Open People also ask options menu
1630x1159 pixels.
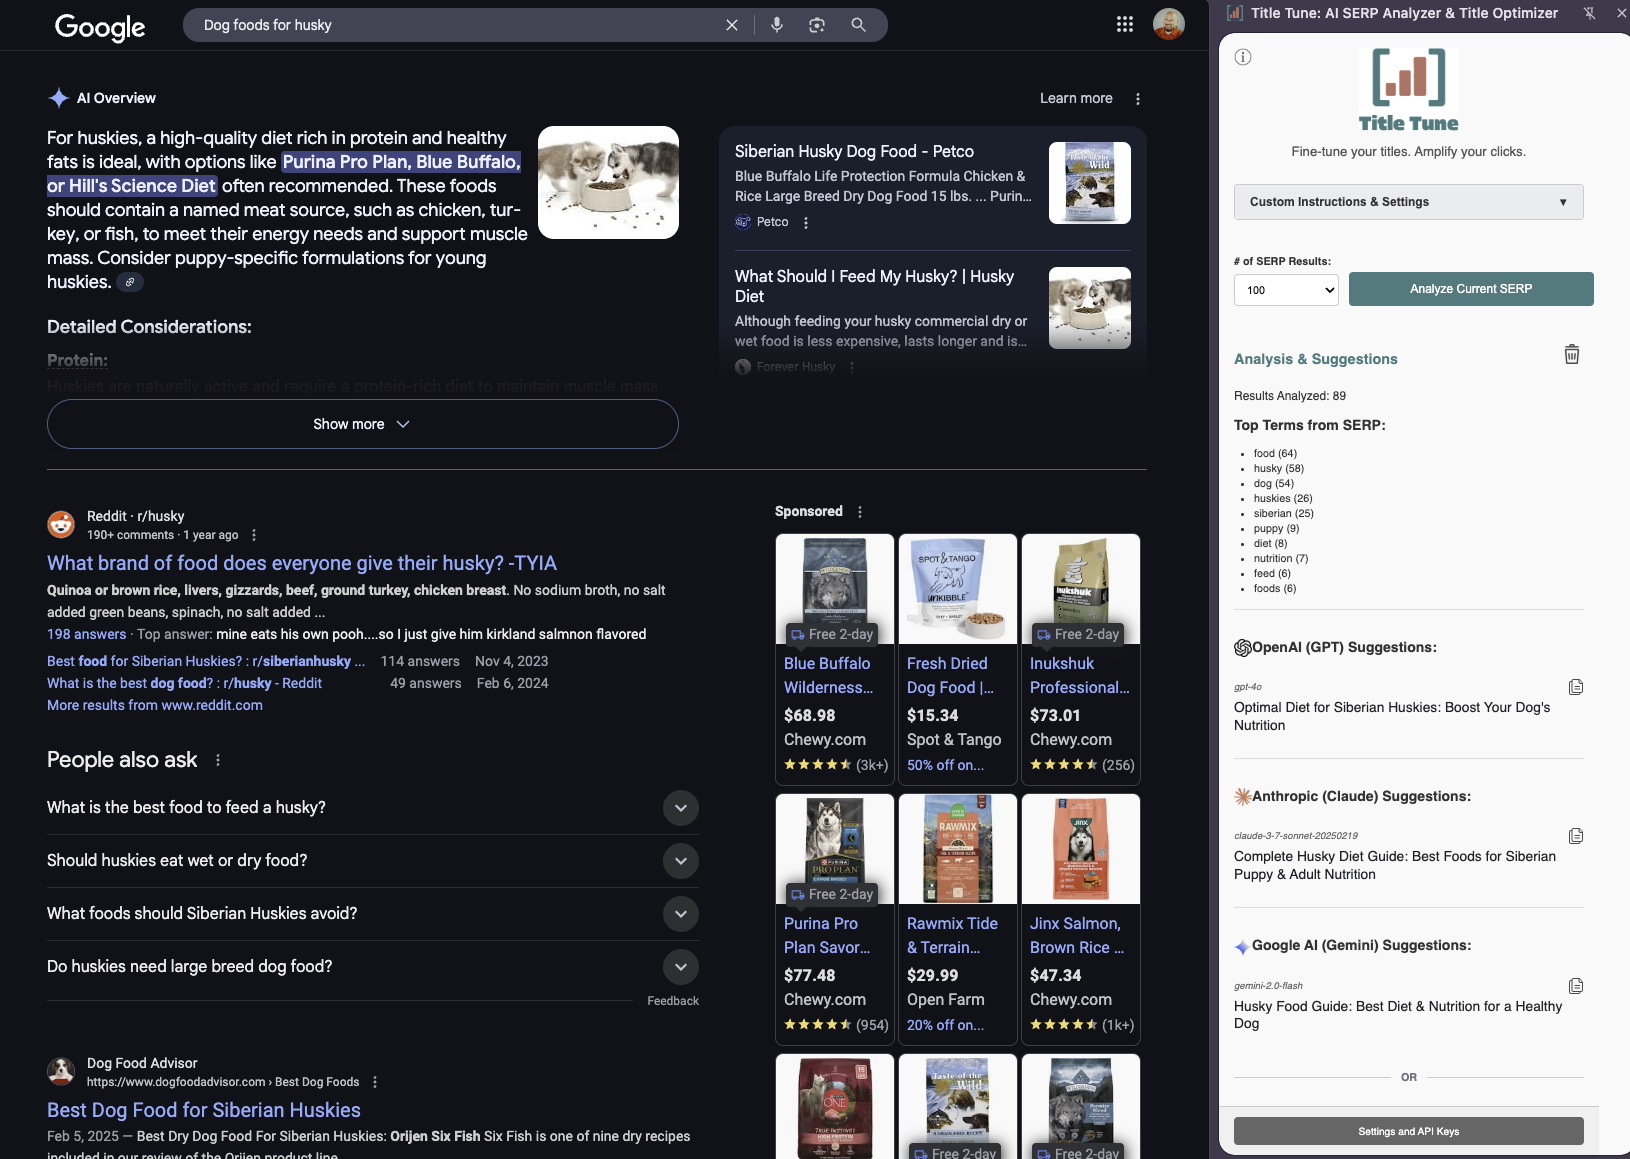click(x=218, y=760)
